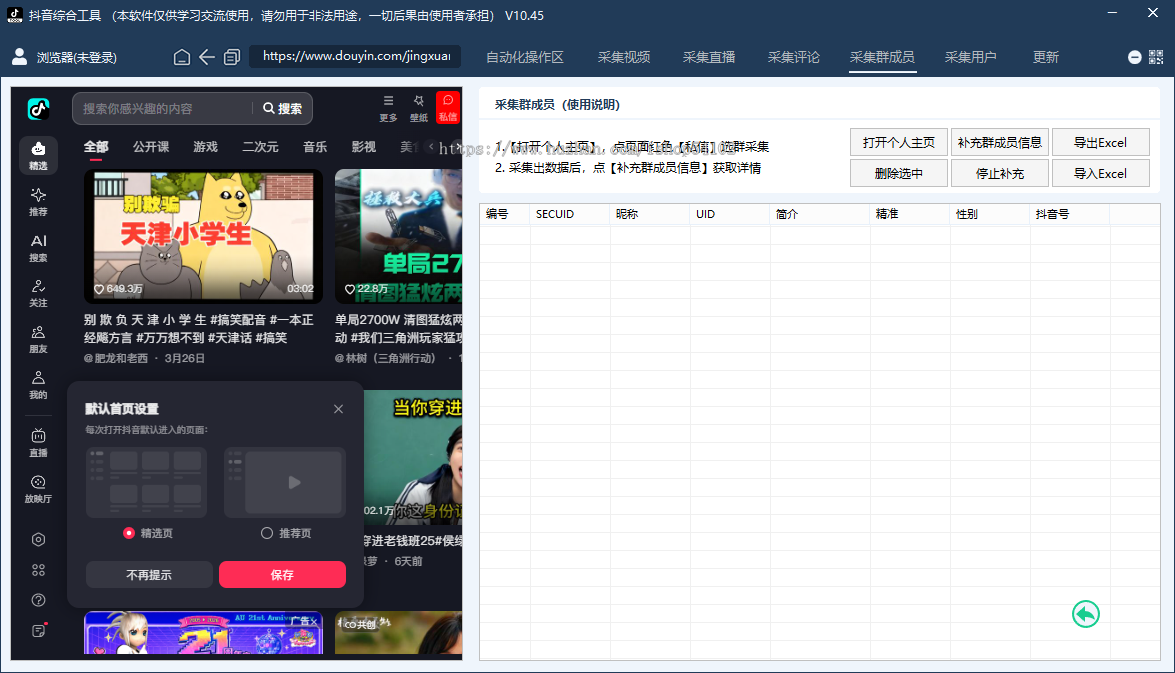The width and height of the screenshot is (1175, 673).
Task: Click the QR code icon in header
Action: [1156, 58]
